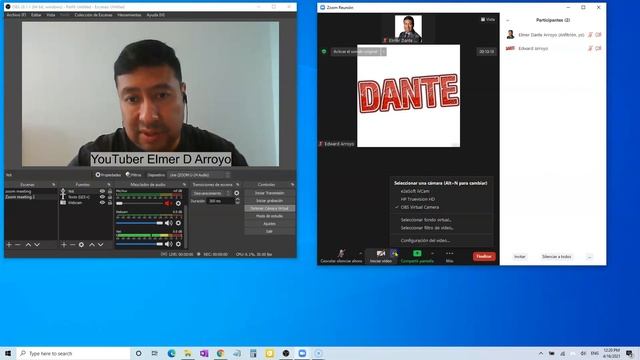Click Zoom unmute microphone icon
The image size is (640, 360).
point(341,253)
